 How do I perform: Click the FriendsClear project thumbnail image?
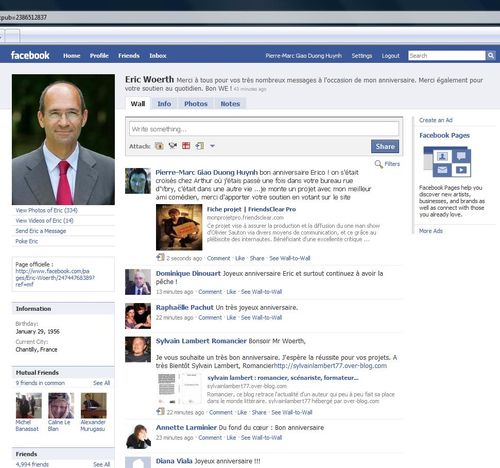click(x=179, y=227)
